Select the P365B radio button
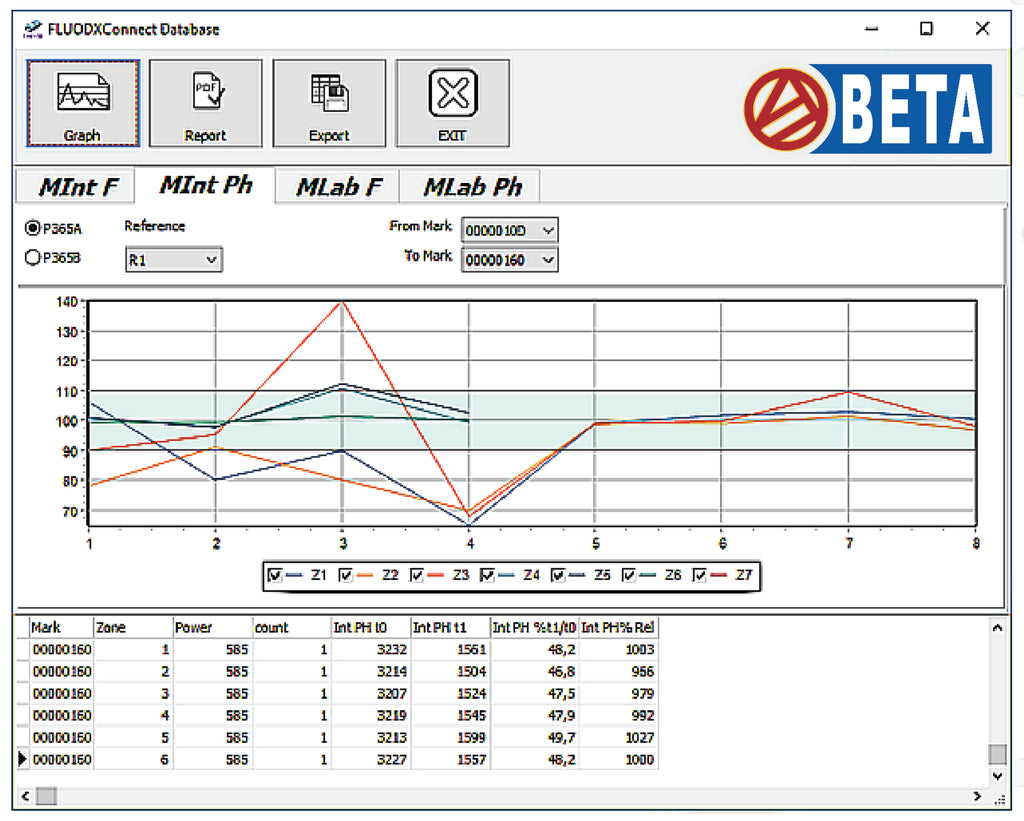This screenshot has width=1024, height=821. (33, 258)
